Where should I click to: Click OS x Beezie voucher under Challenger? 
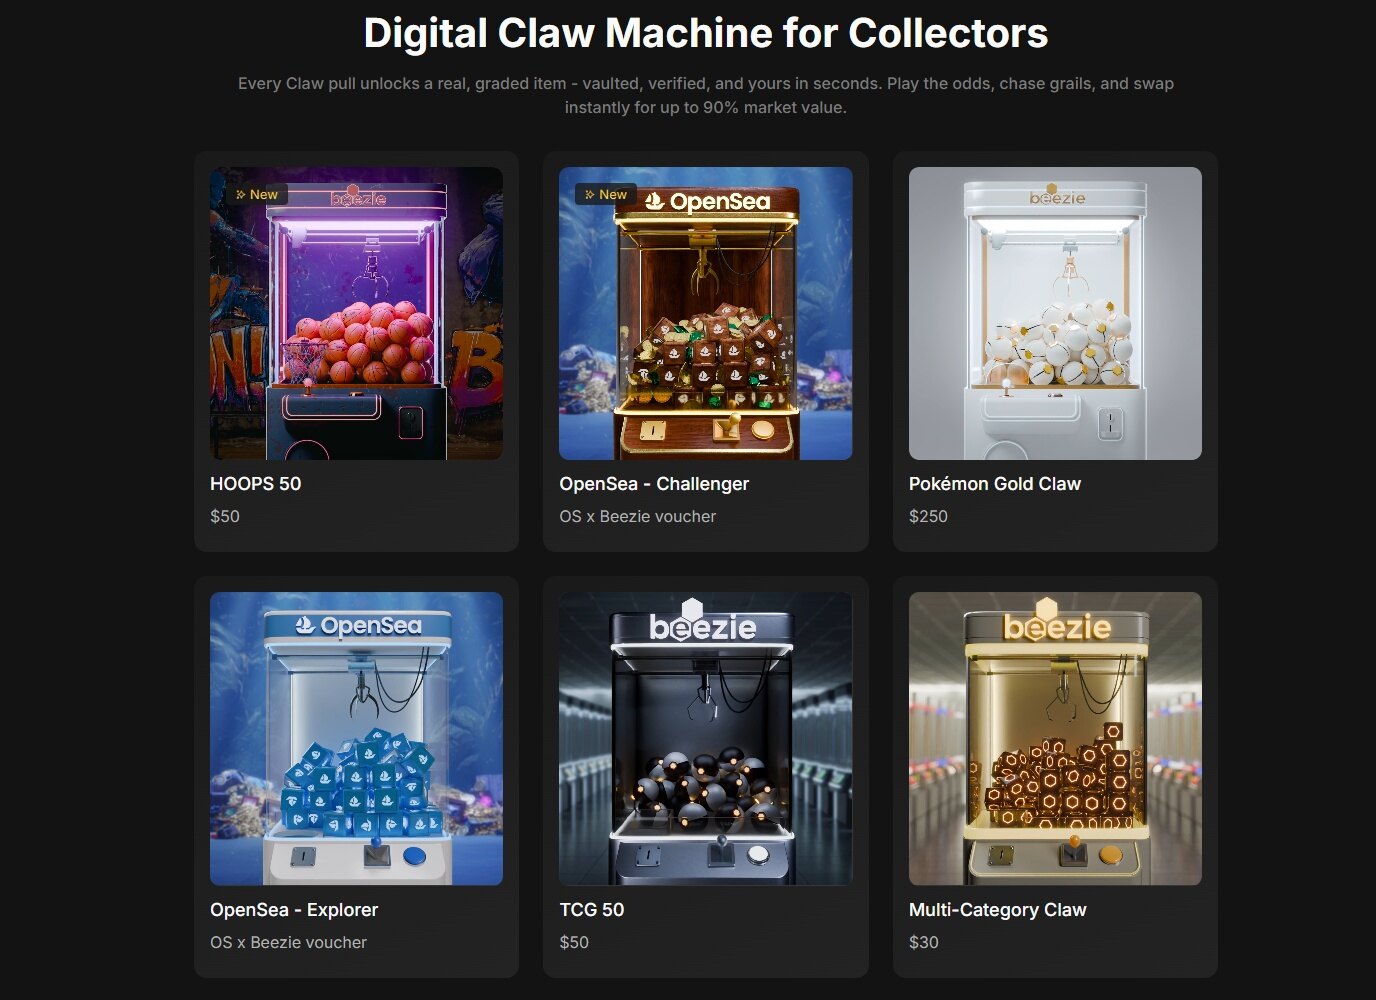[638, 516]
